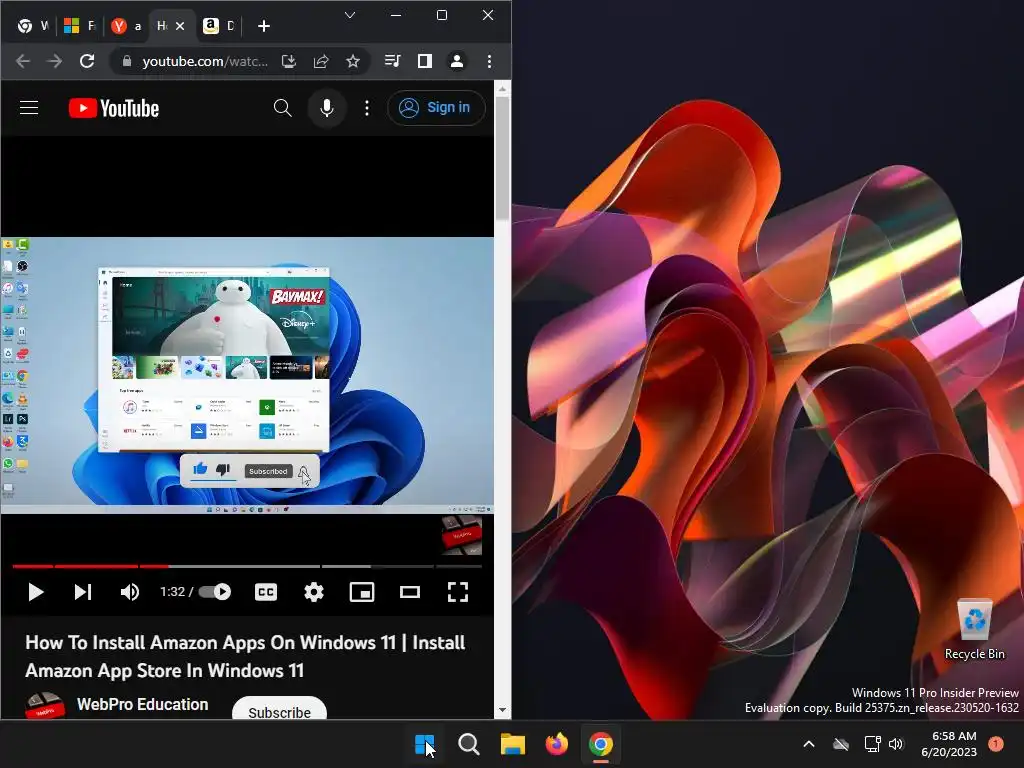Image resolution: width=1024 pixels, height=768 pixels.
Task: Open notification badge in taskbar
Action: pos(996,744)
